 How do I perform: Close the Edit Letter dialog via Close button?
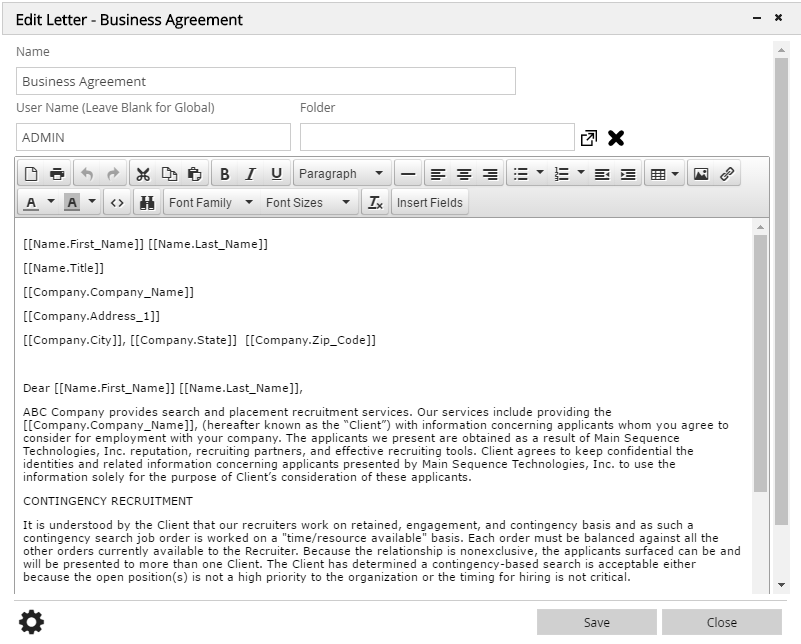click(x=722, y=622)
